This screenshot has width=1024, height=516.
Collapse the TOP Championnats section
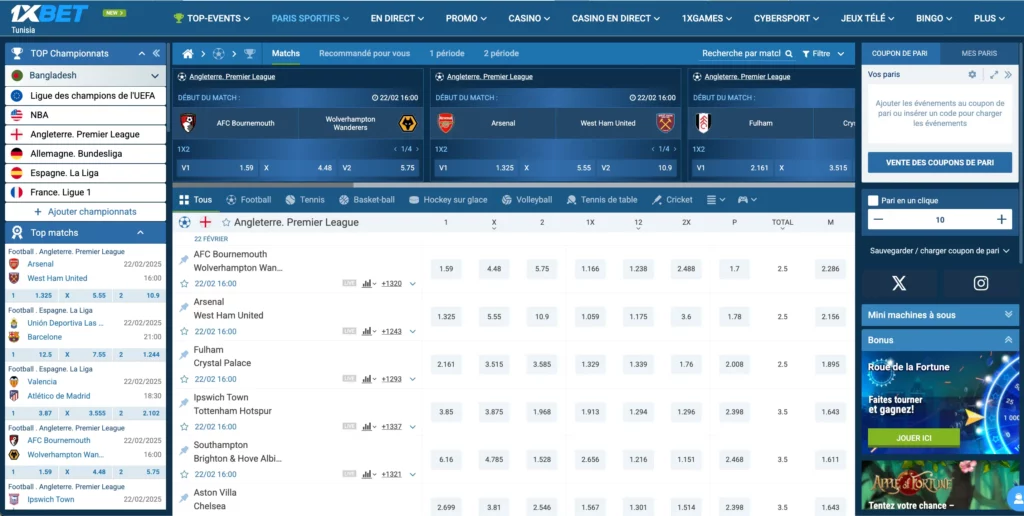(x=142, y=54)
